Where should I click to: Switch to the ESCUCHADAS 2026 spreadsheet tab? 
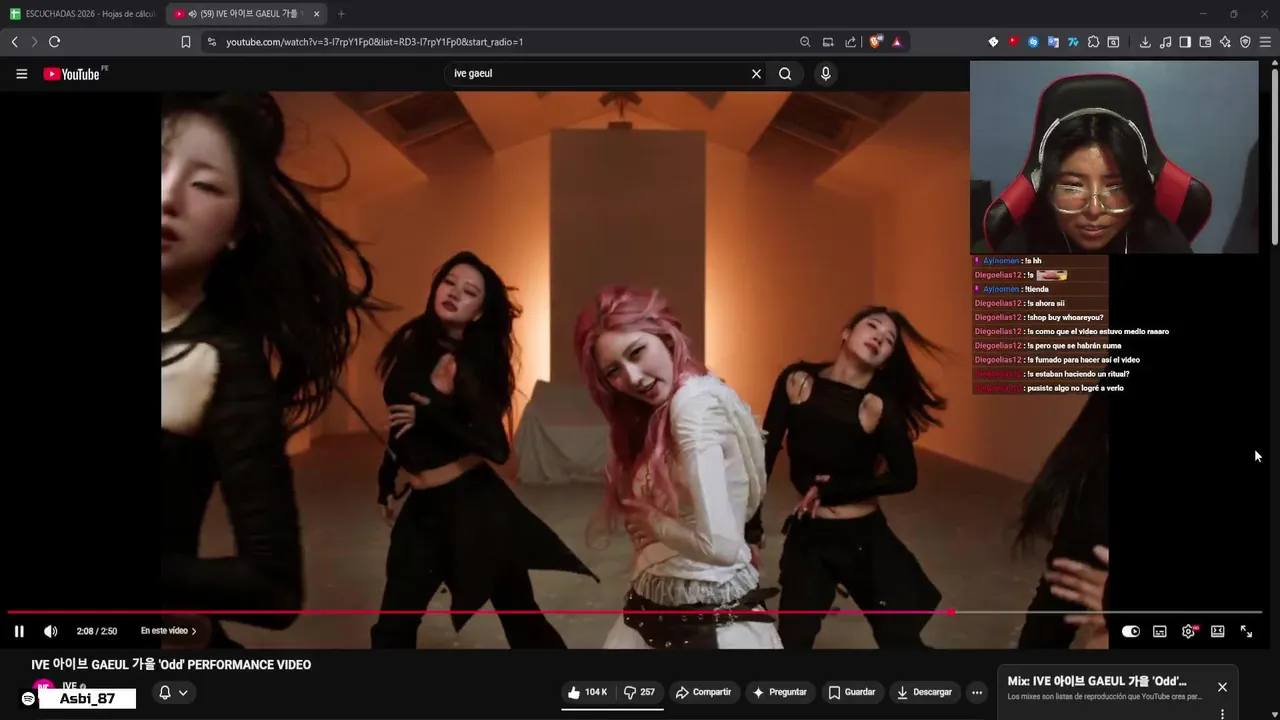click(x=83, y=14)
